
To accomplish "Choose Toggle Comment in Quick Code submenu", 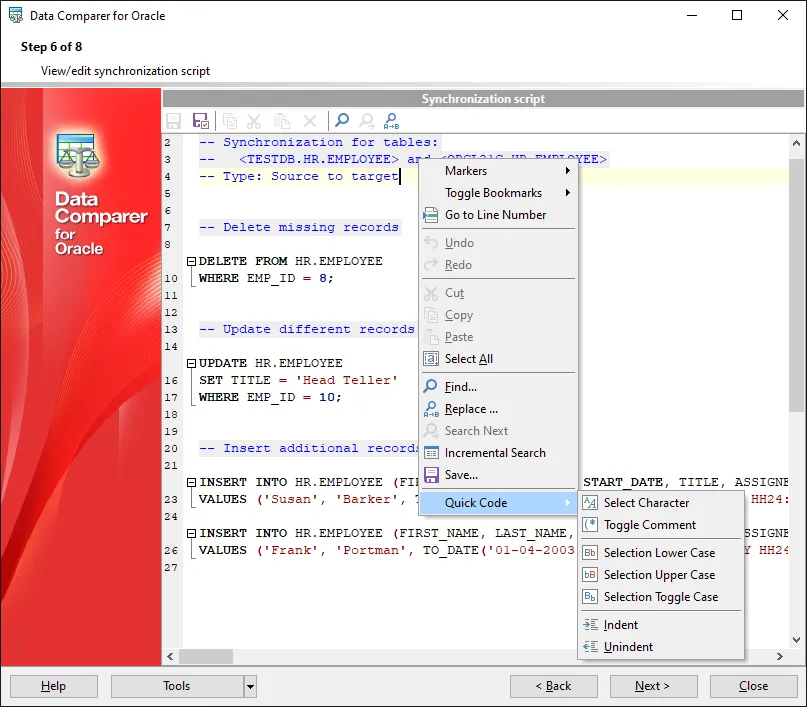I will pos(661,525).
